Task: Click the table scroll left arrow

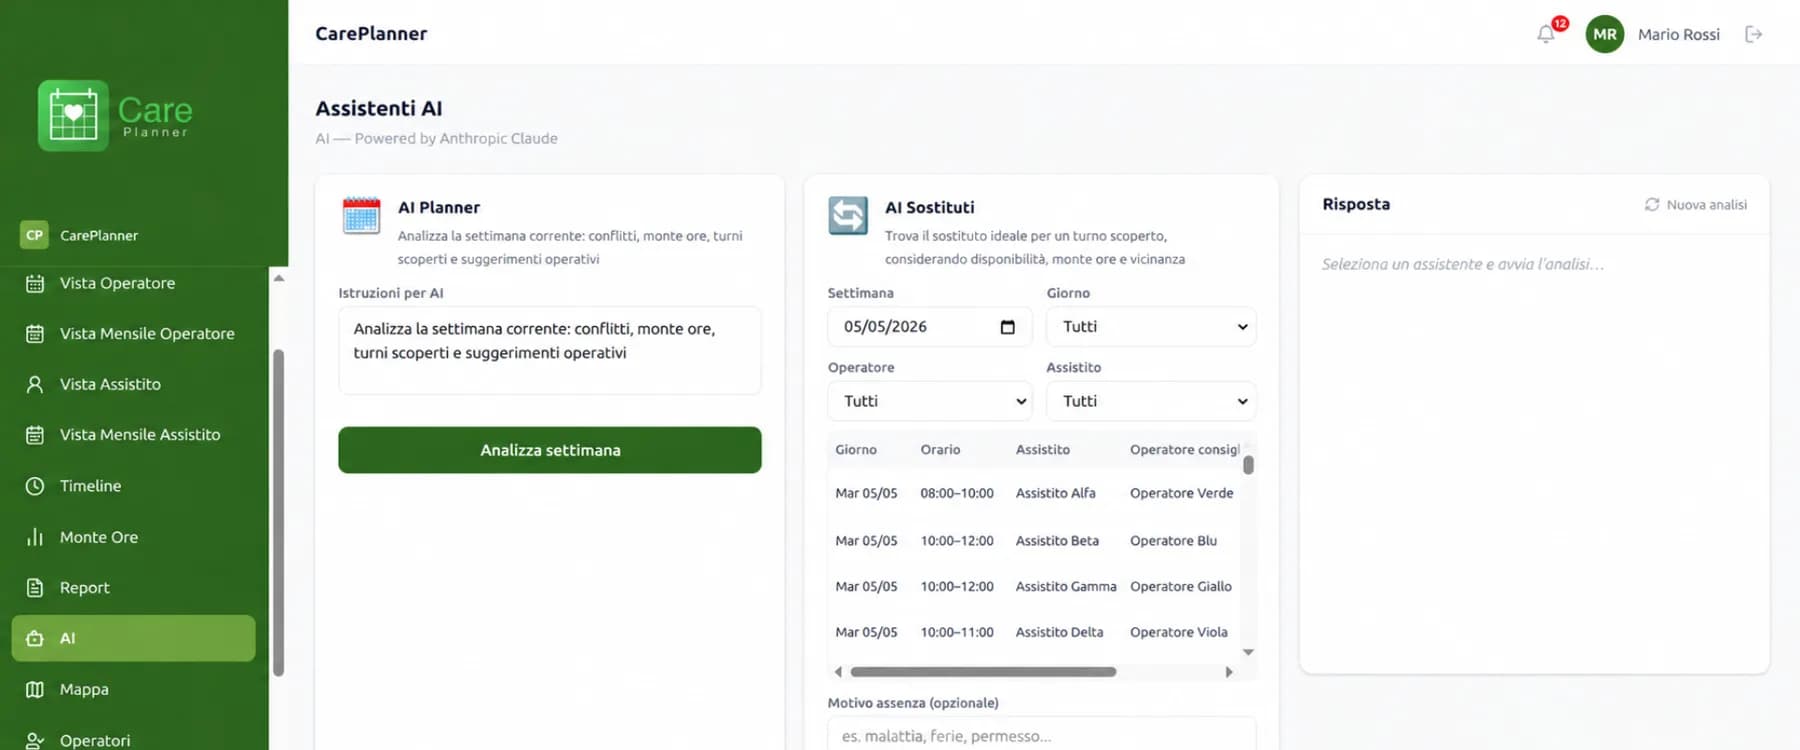Action: pyautogui.click(x=838, y=672)
